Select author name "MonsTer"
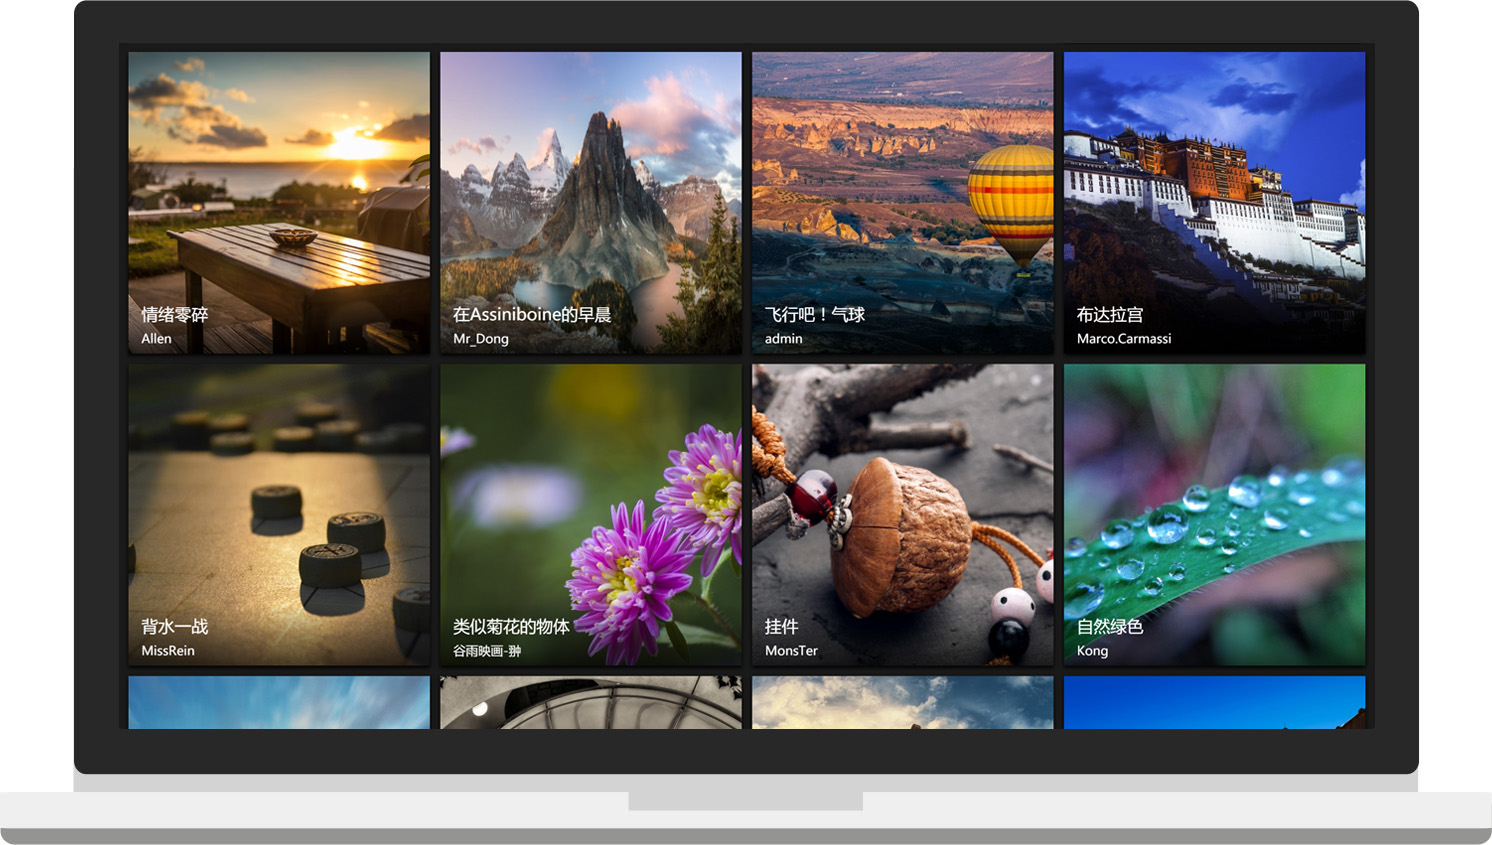The width and height of the screenshot is (1492, 845). point(791,651)
